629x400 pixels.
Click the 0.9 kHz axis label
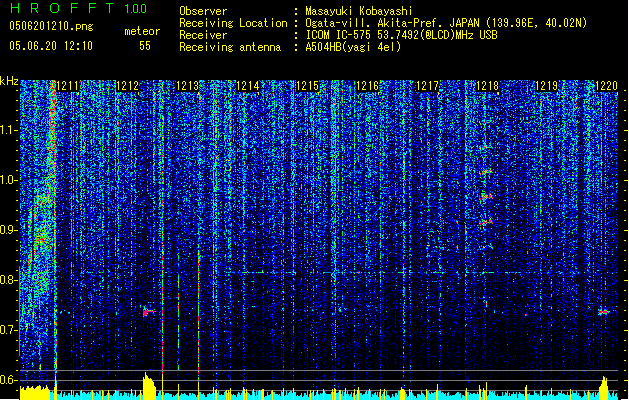click(x=8, y=230)
